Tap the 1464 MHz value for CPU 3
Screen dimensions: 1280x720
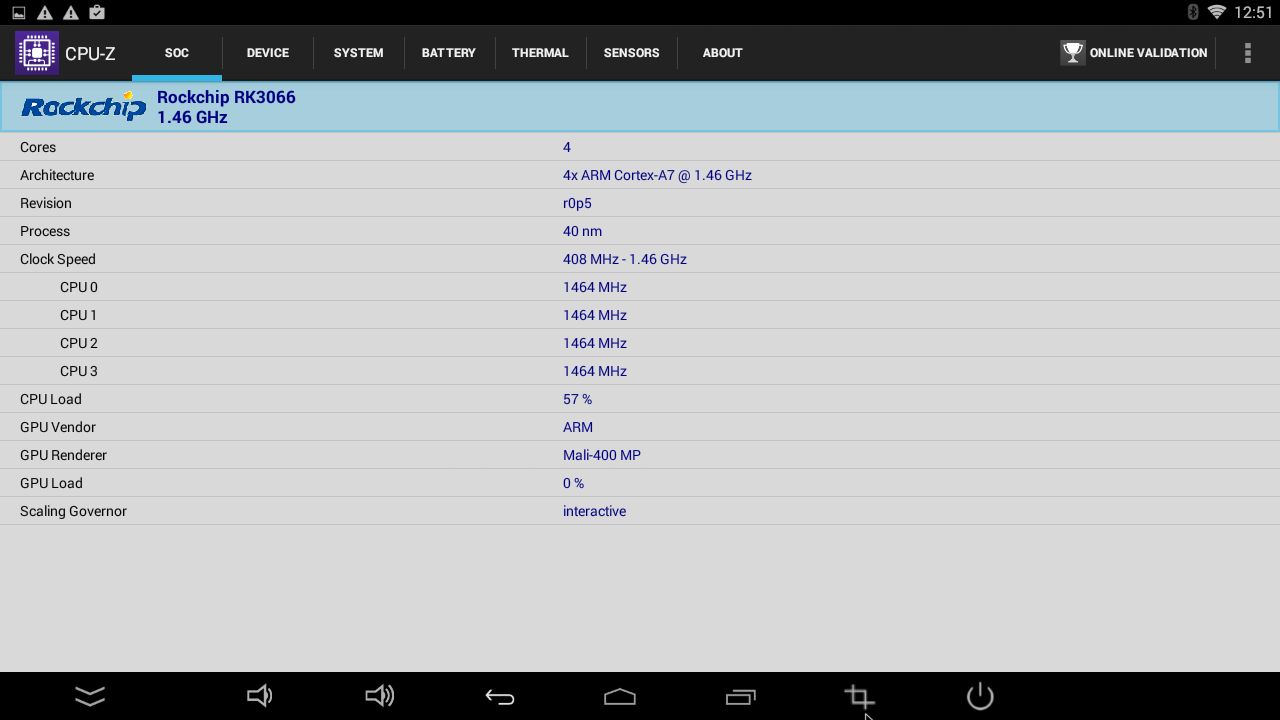[595, 371]
